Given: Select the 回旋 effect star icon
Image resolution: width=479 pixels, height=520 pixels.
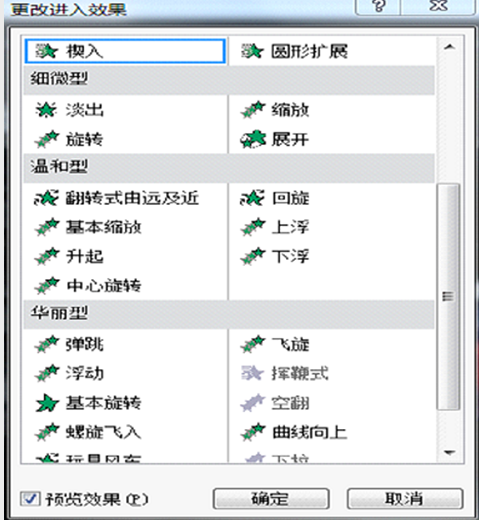Looking at the screenshot, I should [x=252, y=198].
